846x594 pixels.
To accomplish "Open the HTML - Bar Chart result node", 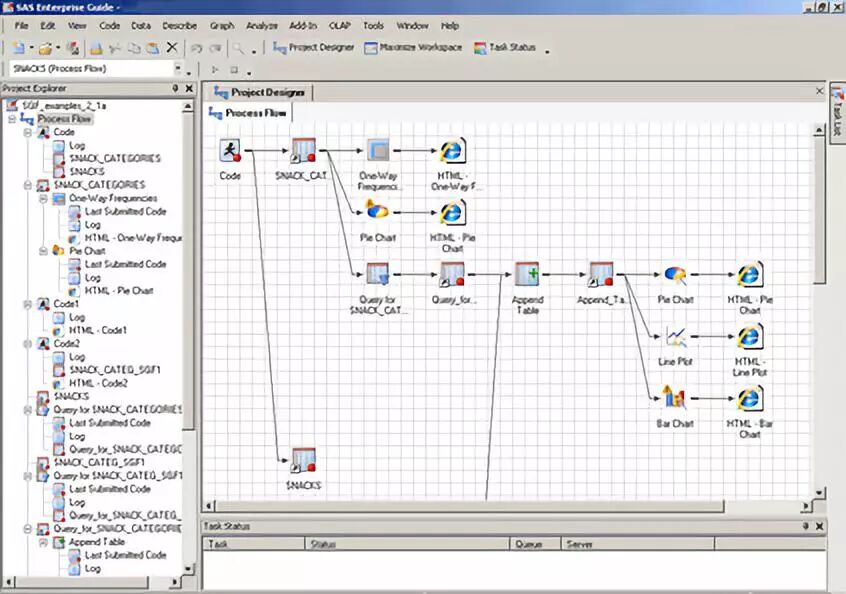I will coord(750,398).
